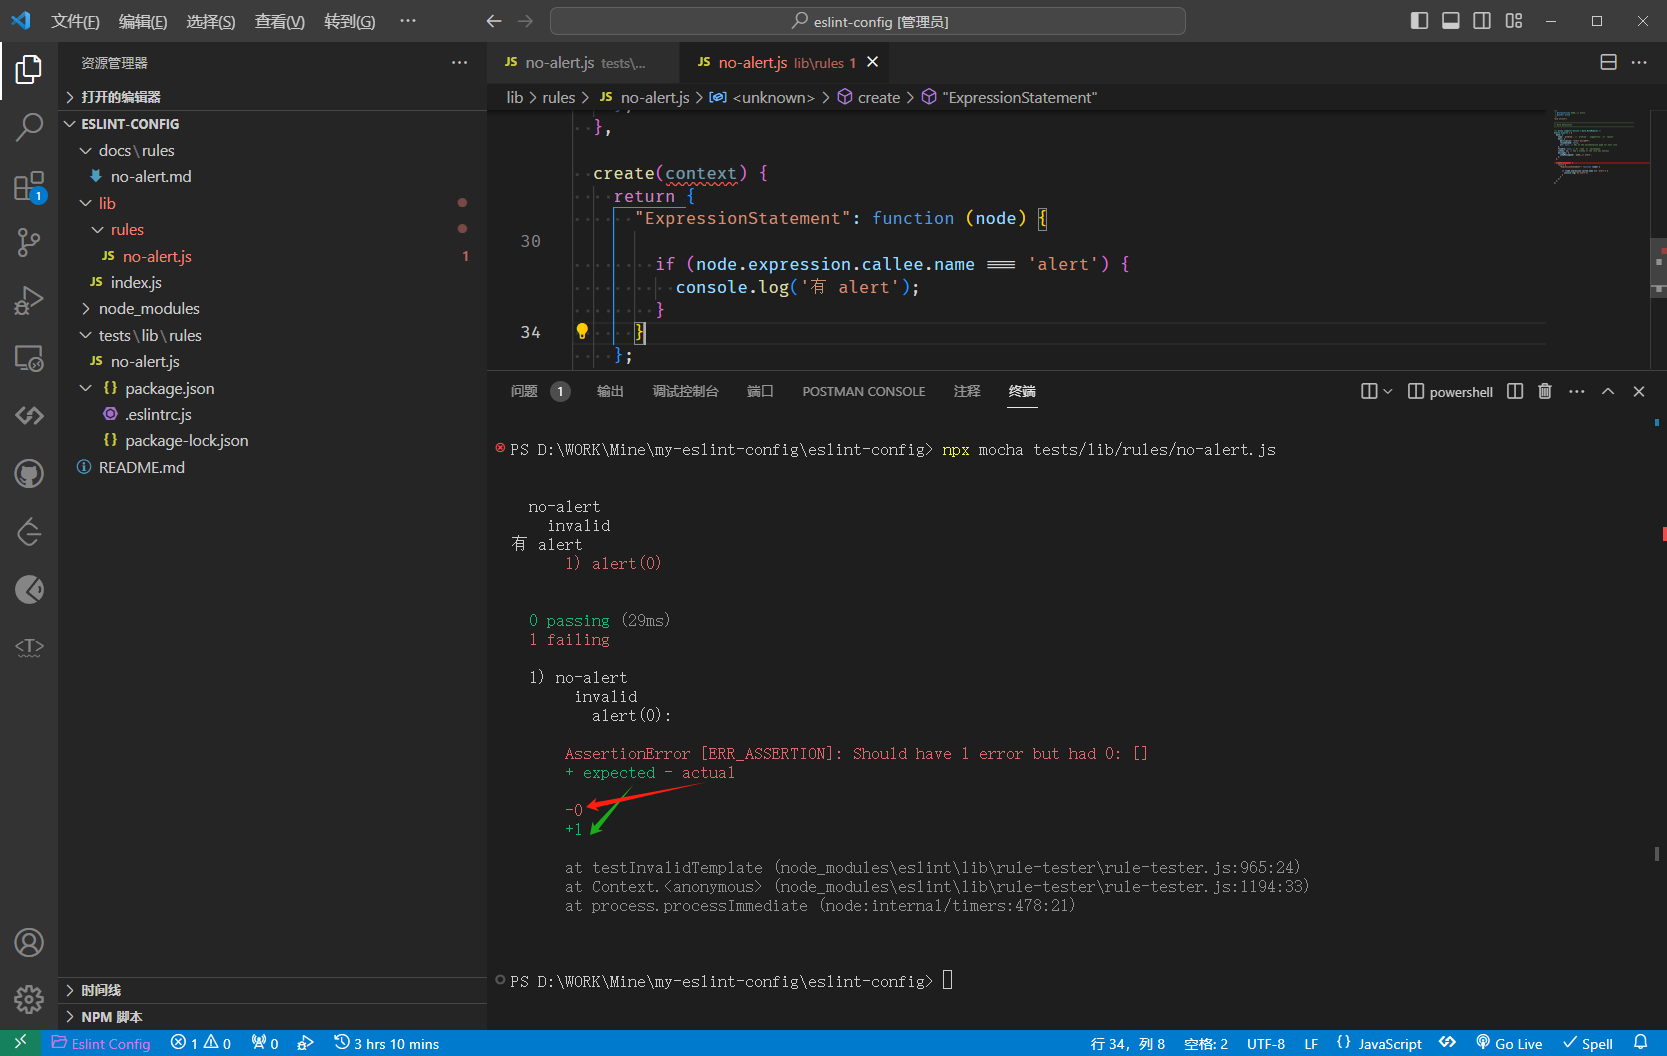Viewport: 1667px width, 1056px height.
Task: Expand the node_modules folder
Action: pos(149,309)
